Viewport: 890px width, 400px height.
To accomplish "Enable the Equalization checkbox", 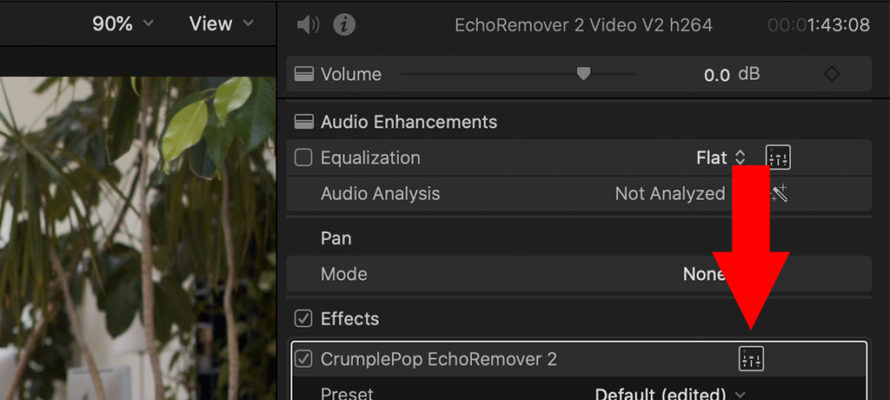I will coord(304,158).
